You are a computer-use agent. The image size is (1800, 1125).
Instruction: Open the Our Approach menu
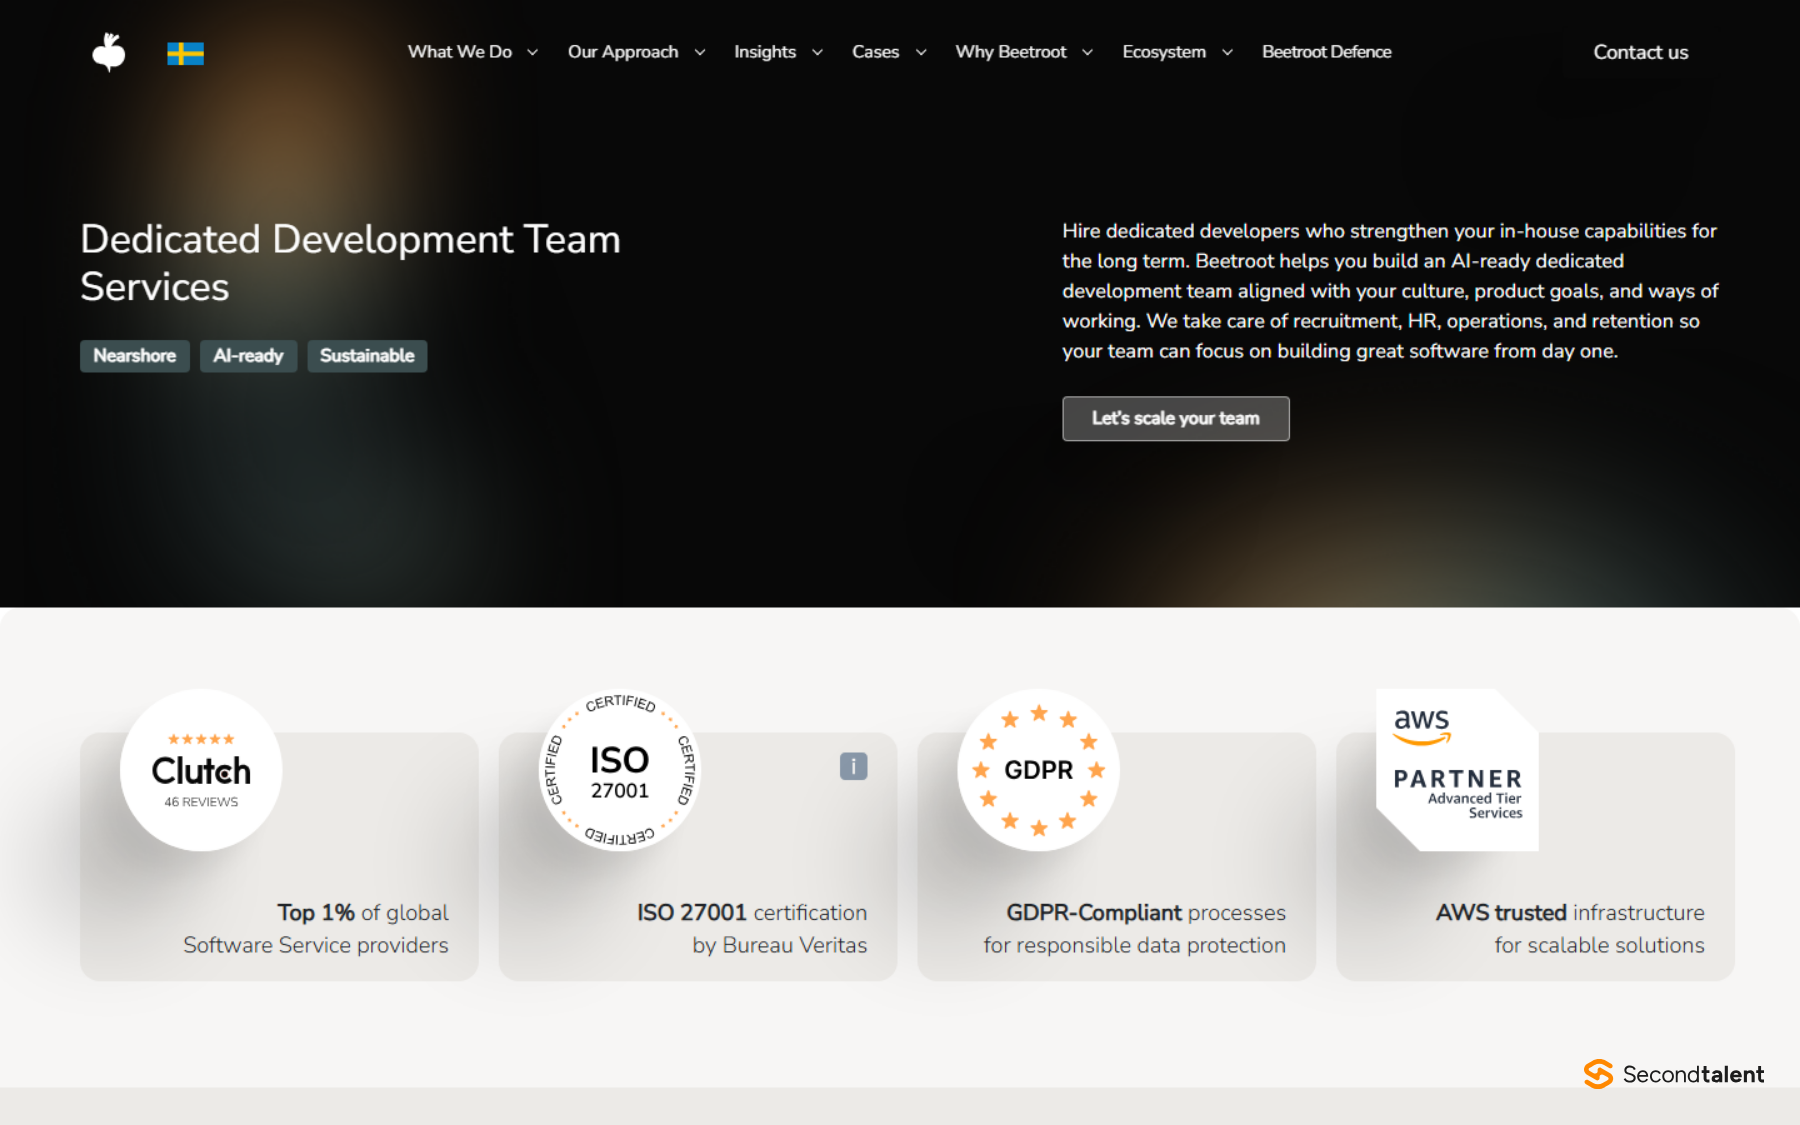pos(623,52)
